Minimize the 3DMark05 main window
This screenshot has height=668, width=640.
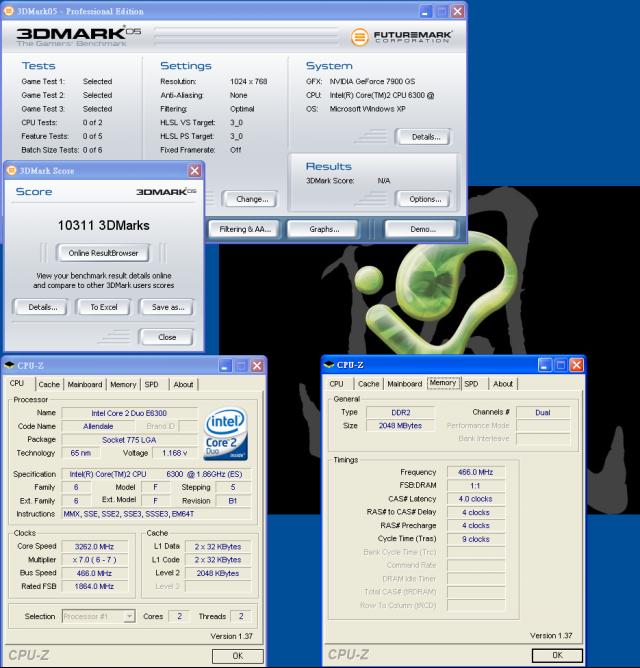426,11
